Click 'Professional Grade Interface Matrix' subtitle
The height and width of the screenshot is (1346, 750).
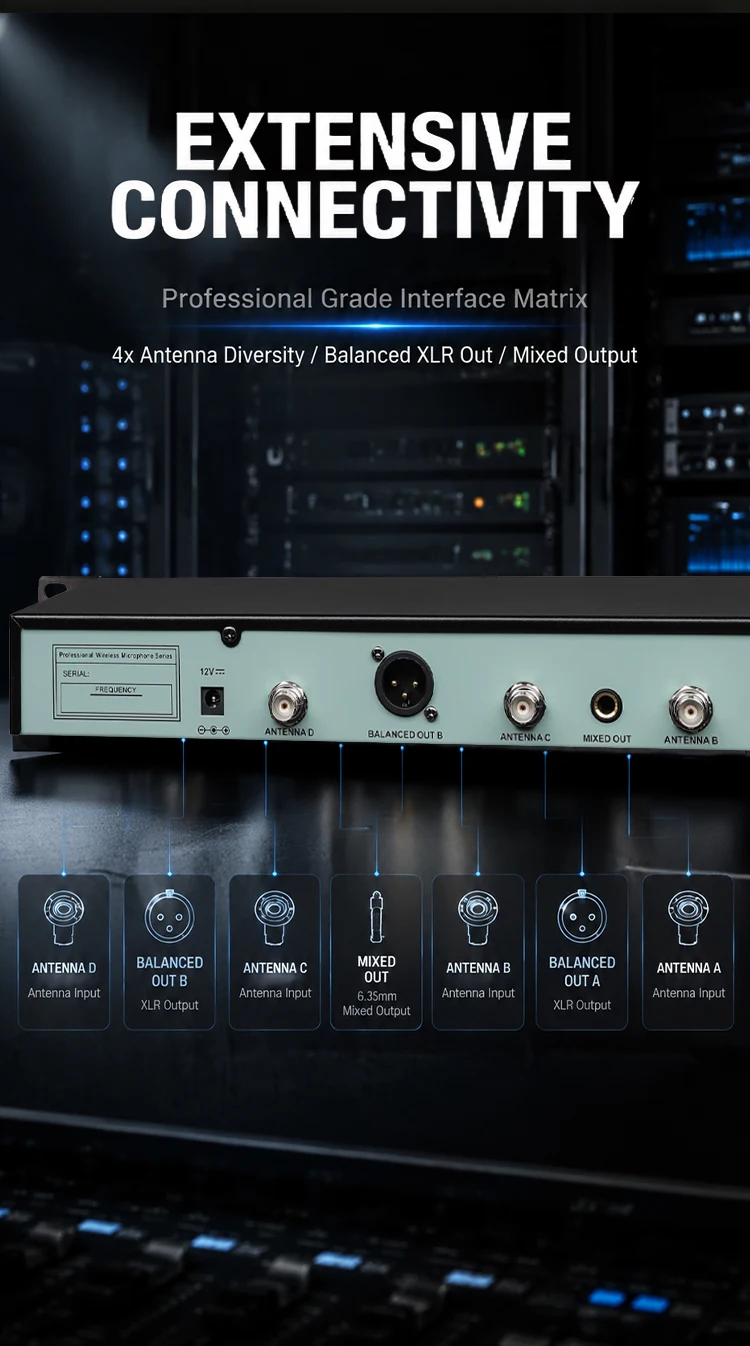click(x=375, y=298)
